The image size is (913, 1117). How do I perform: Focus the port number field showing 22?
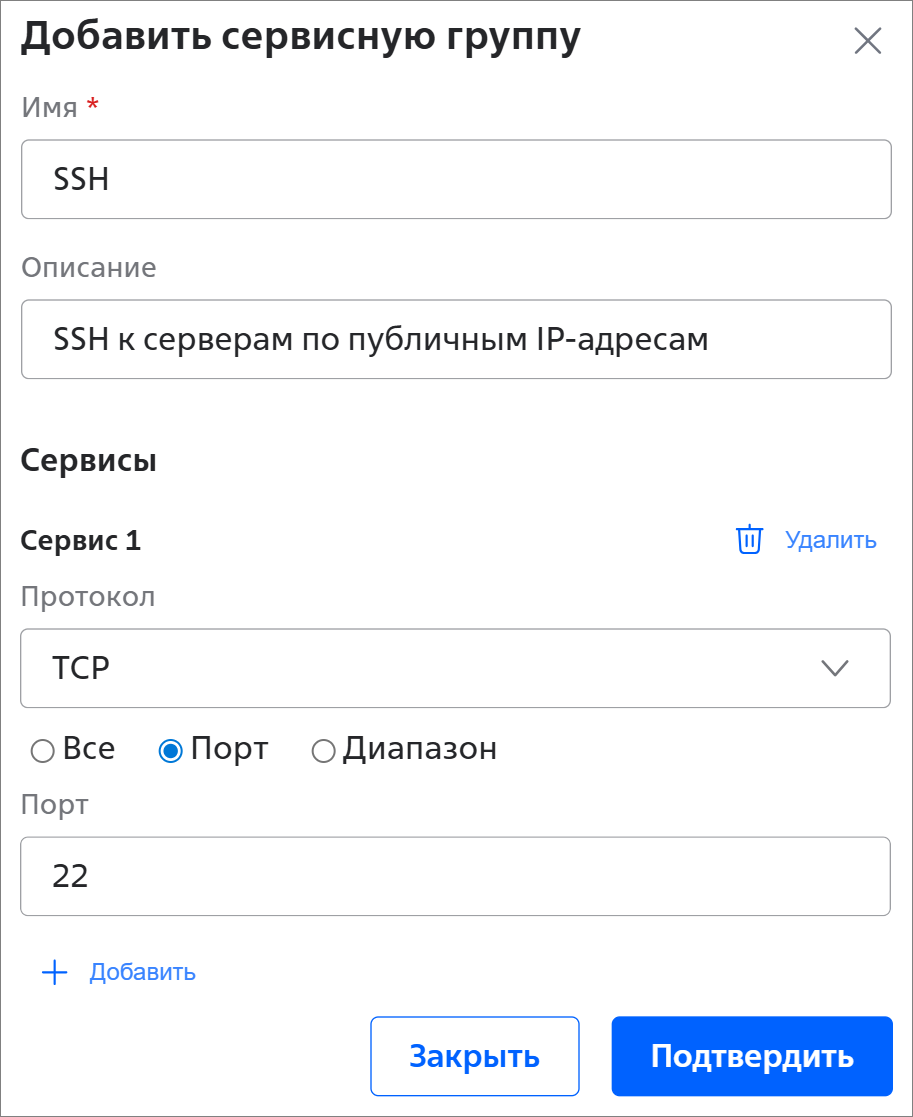tap(455, 876)
